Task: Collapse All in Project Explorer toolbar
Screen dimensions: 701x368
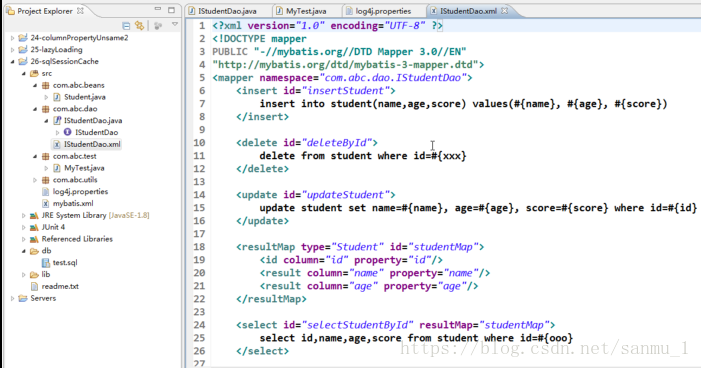Action: pos(126,25)
